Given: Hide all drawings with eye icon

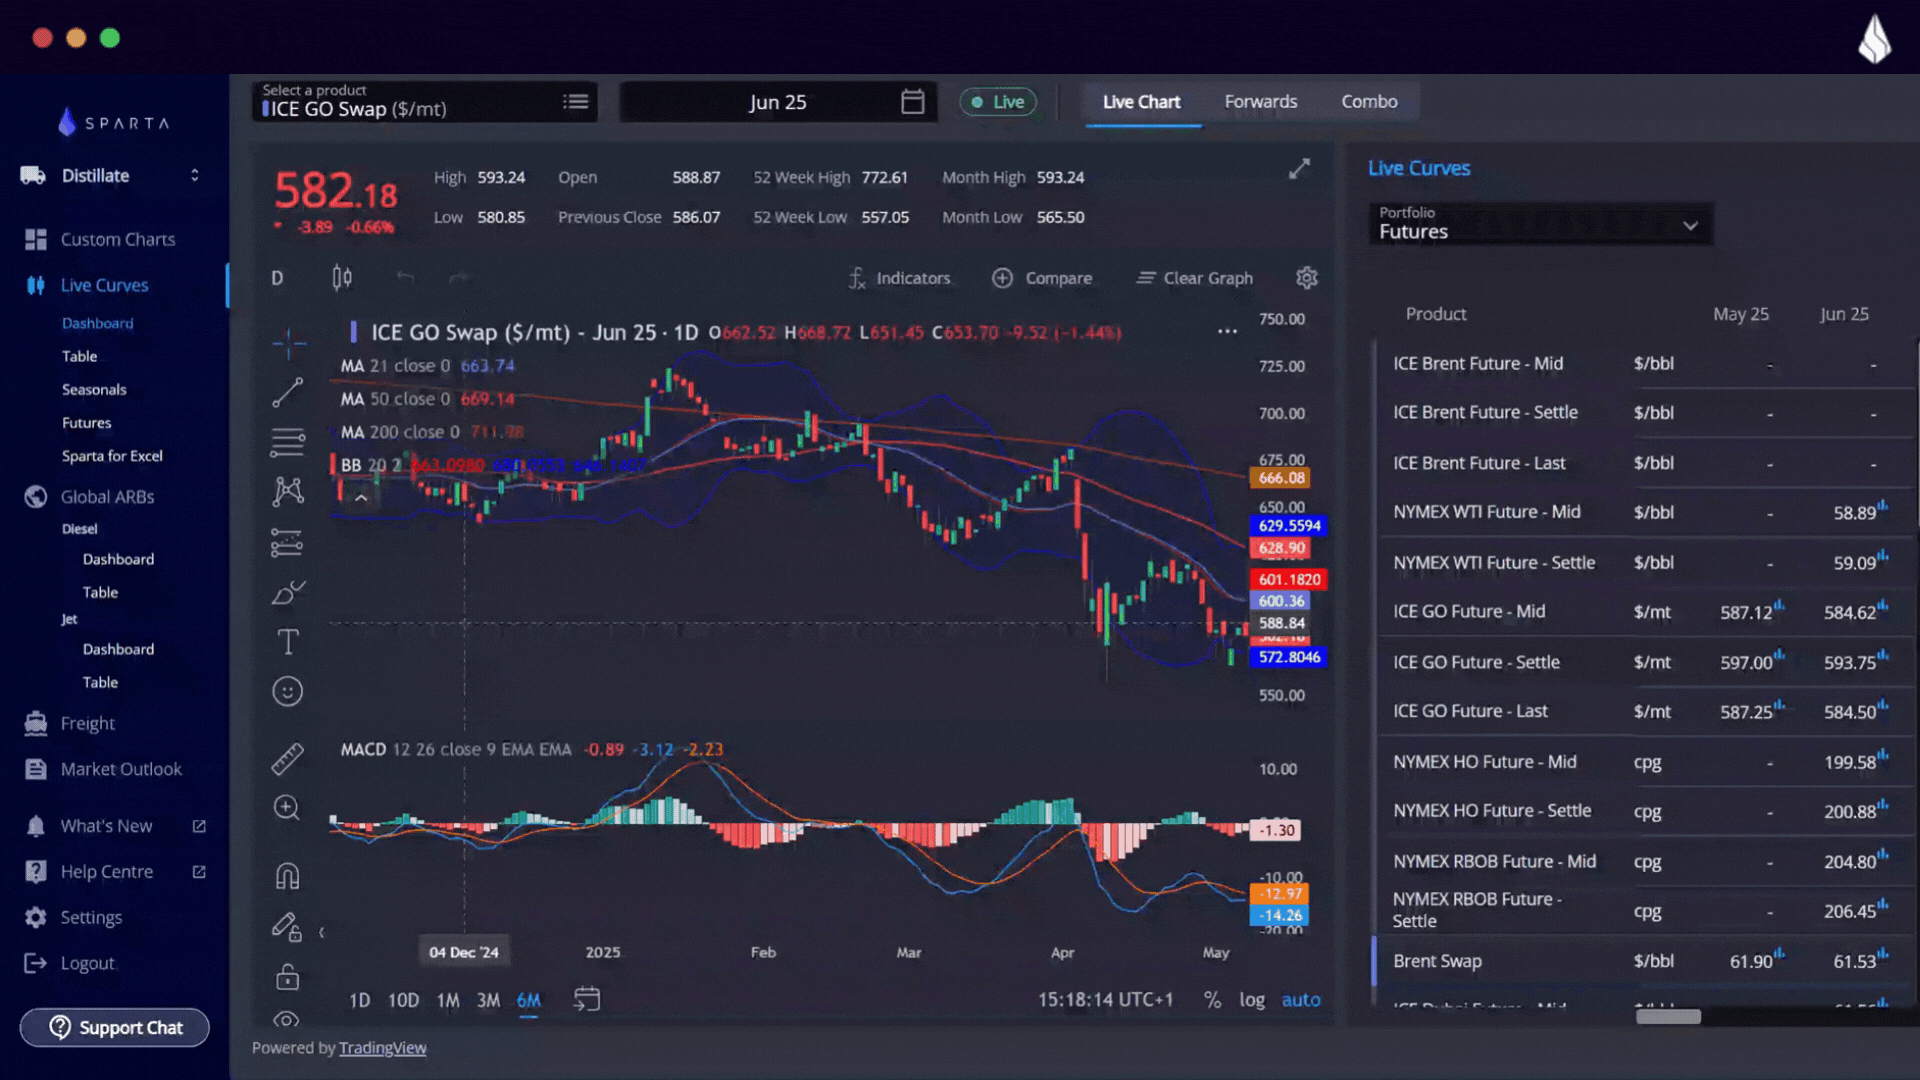Looking at the screenshot, I should [287, 1020].
